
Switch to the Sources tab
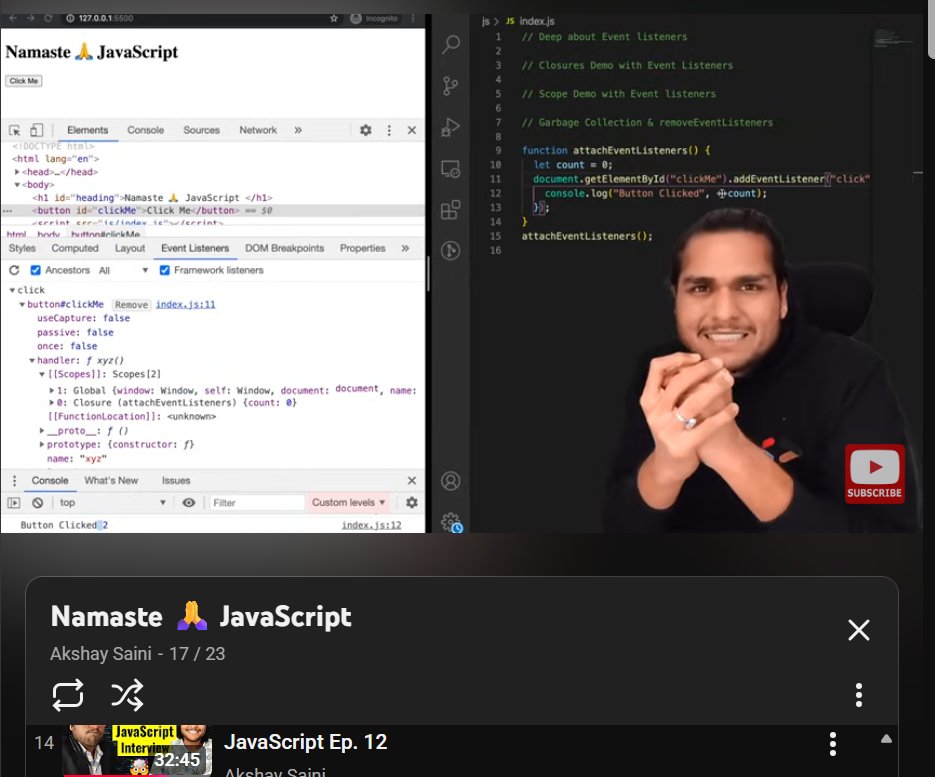pyautogui.click(x=202, y=130)
